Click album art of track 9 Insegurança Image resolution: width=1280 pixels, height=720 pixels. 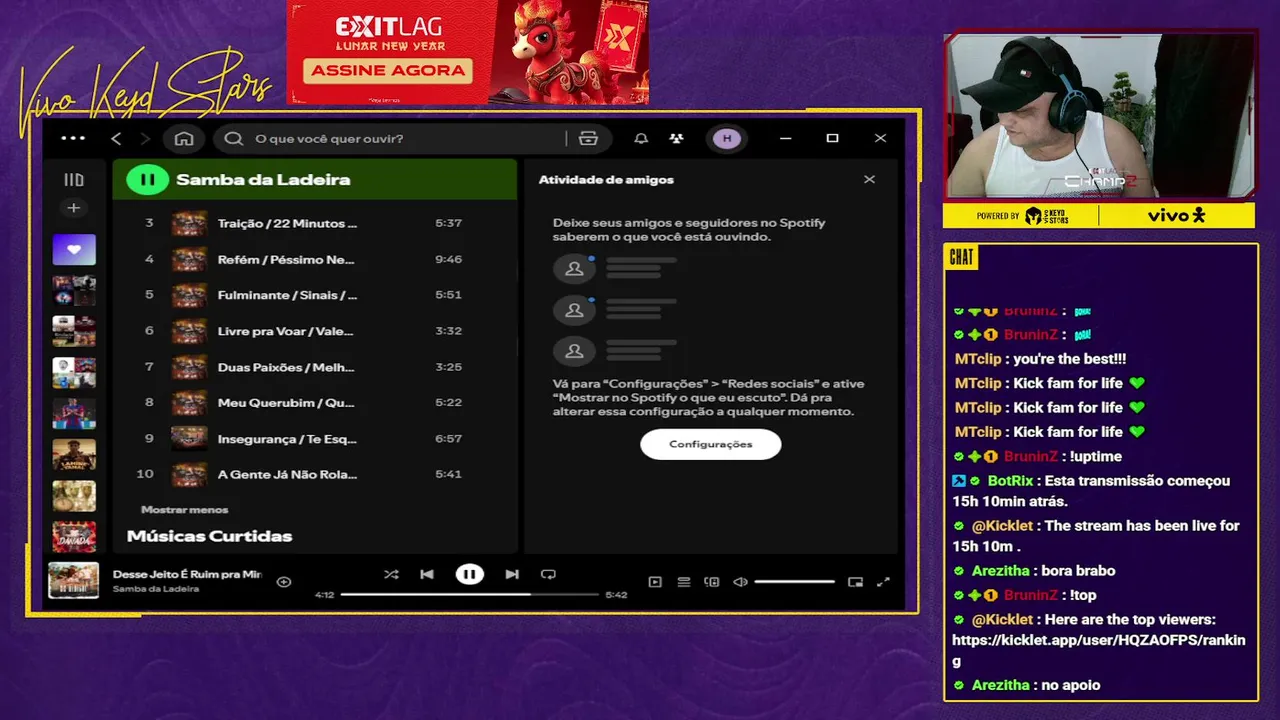pos(189,438)
